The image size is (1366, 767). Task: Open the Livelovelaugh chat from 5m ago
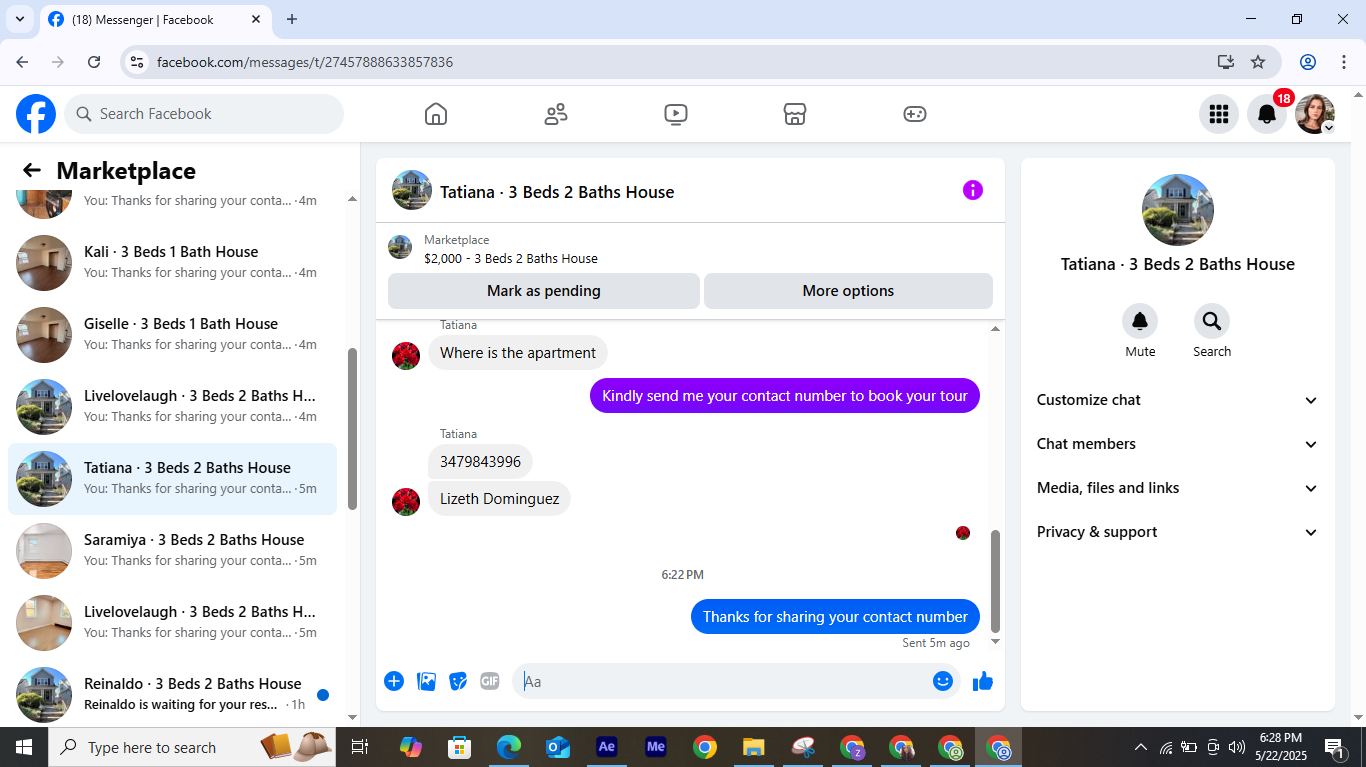(172, 623)
